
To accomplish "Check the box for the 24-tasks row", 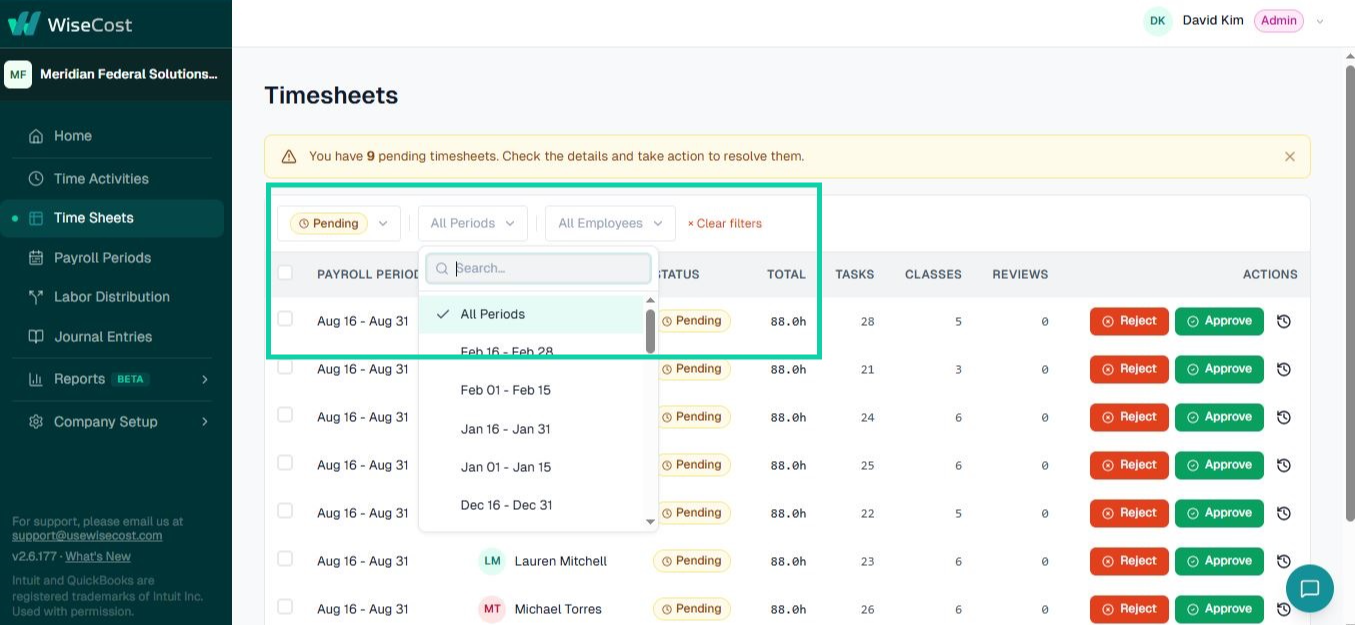I will point(285,415).
